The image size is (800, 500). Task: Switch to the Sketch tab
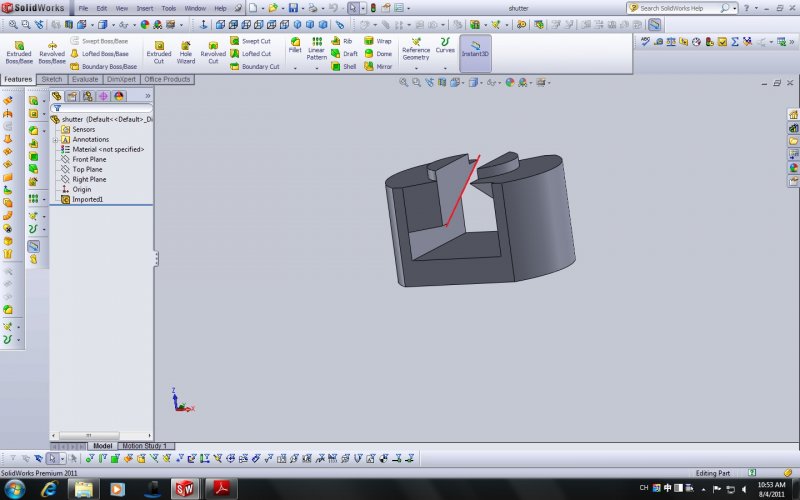tap(52, 79)
